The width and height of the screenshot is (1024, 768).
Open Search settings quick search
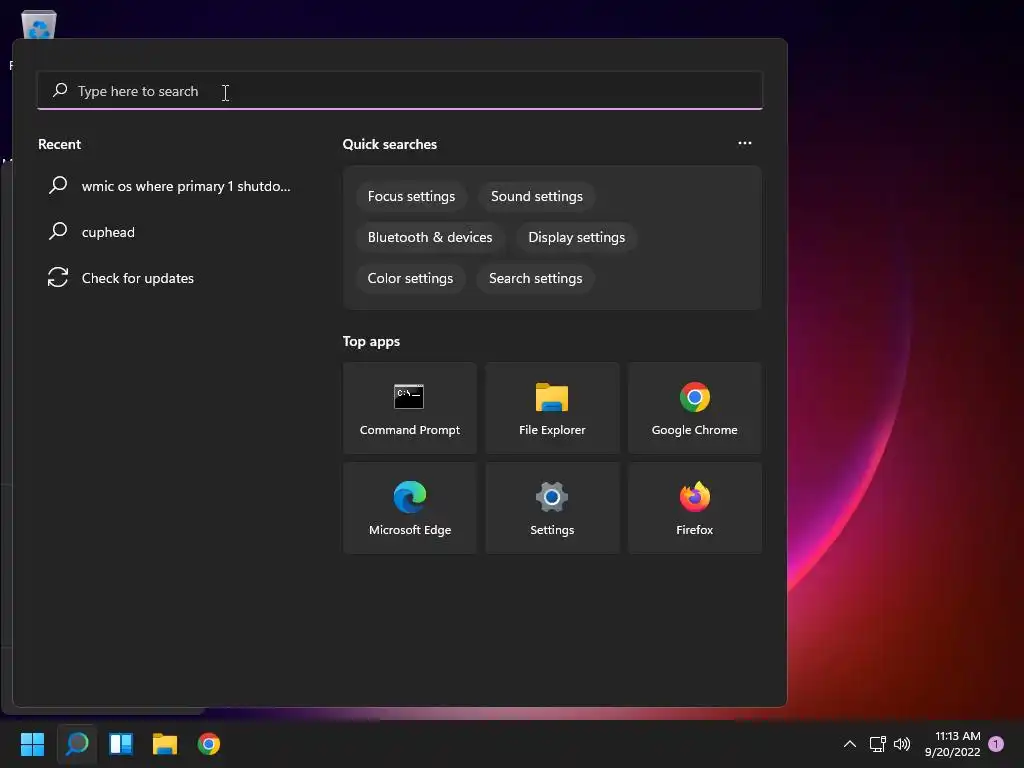click(x=536, y=278)
